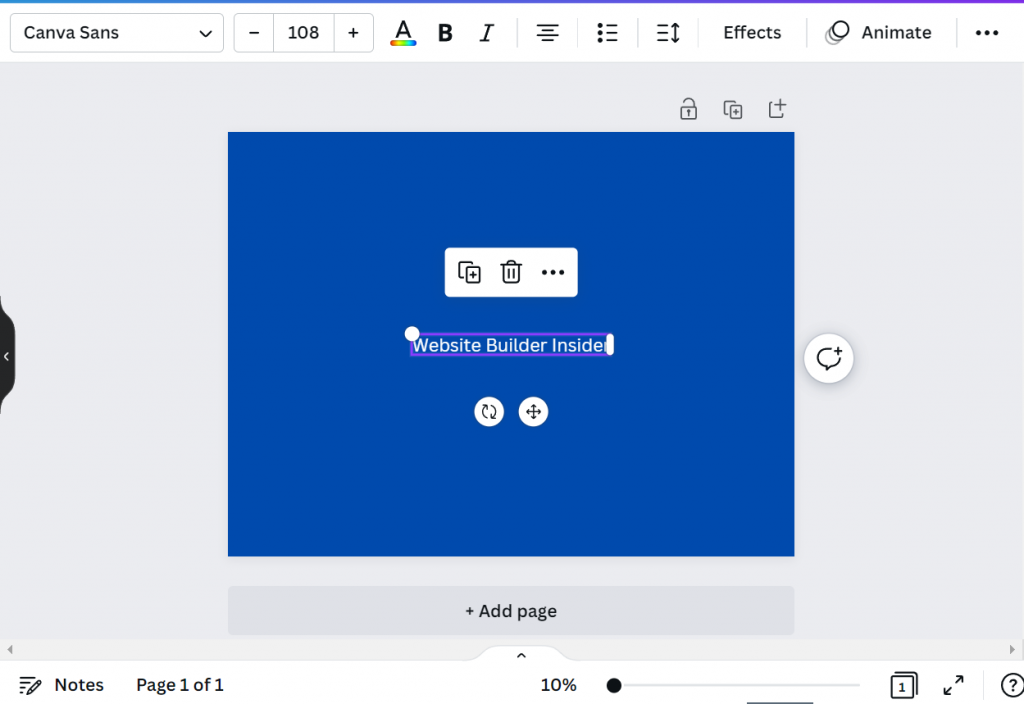Open the Canva Sans font dropdown
This screenshot has height=704, width=1024.
[x=116, y=32]
